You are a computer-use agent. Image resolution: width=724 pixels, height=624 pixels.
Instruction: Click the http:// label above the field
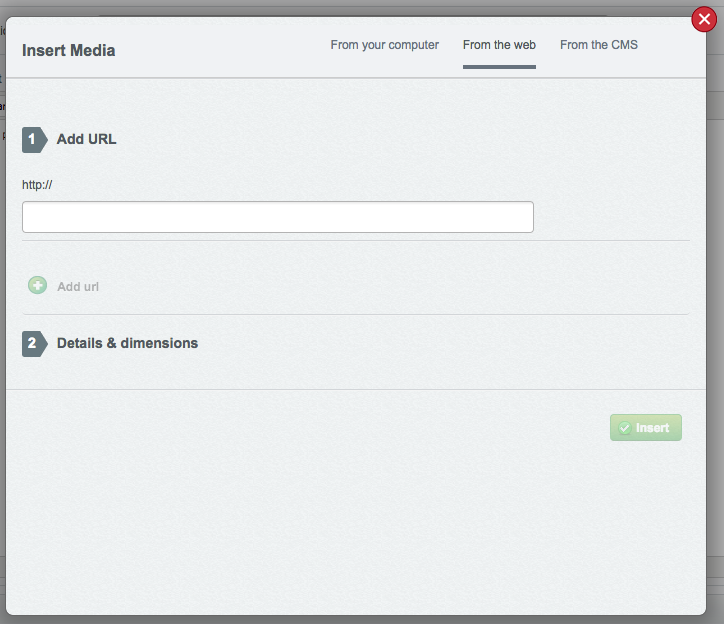36,184
